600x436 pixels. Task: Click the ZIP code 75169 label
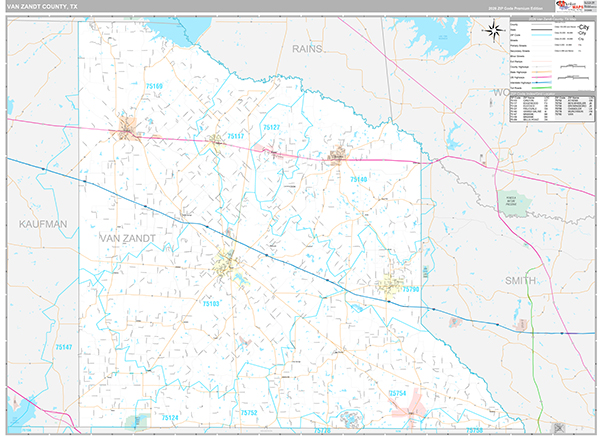pyautogui.click(x=153, y=89)
